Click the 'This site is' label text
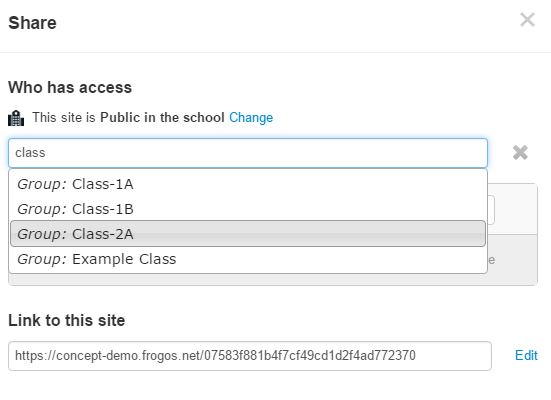The height and width of the screenshot is (400, 551). 64,117
